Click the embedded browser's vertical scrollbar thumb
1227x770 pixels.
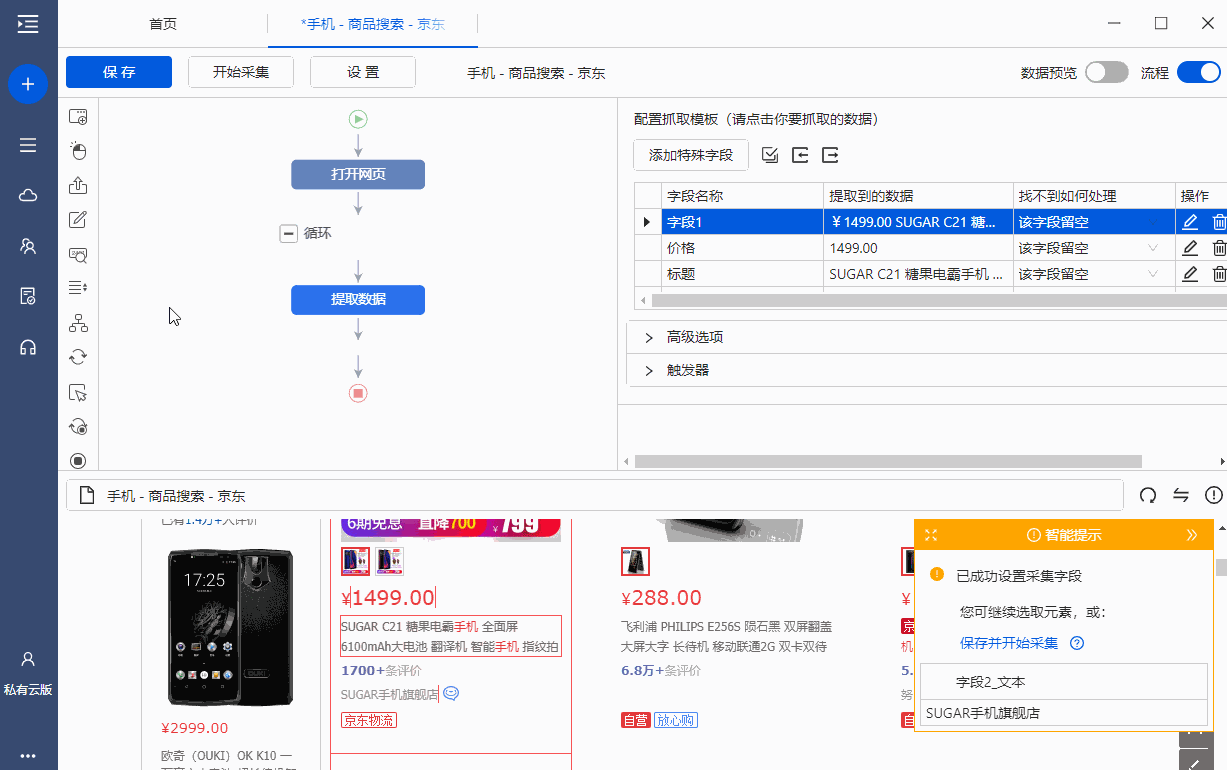pyautogui.click(x=1221, y=568)
